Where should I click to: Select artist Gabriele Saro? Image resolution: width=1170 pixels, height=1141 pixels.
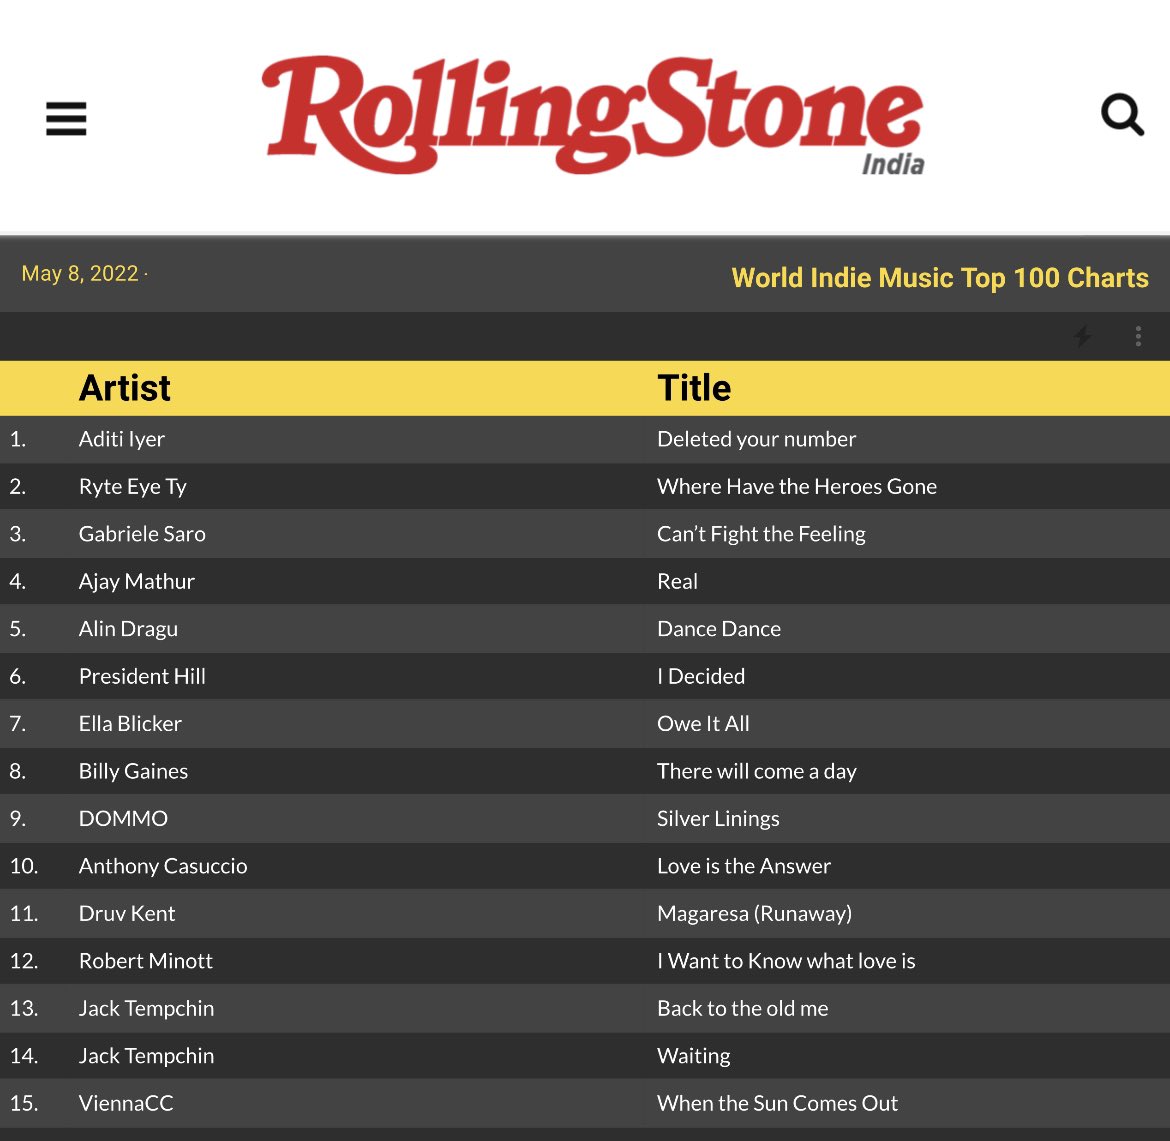pos(143,534)
